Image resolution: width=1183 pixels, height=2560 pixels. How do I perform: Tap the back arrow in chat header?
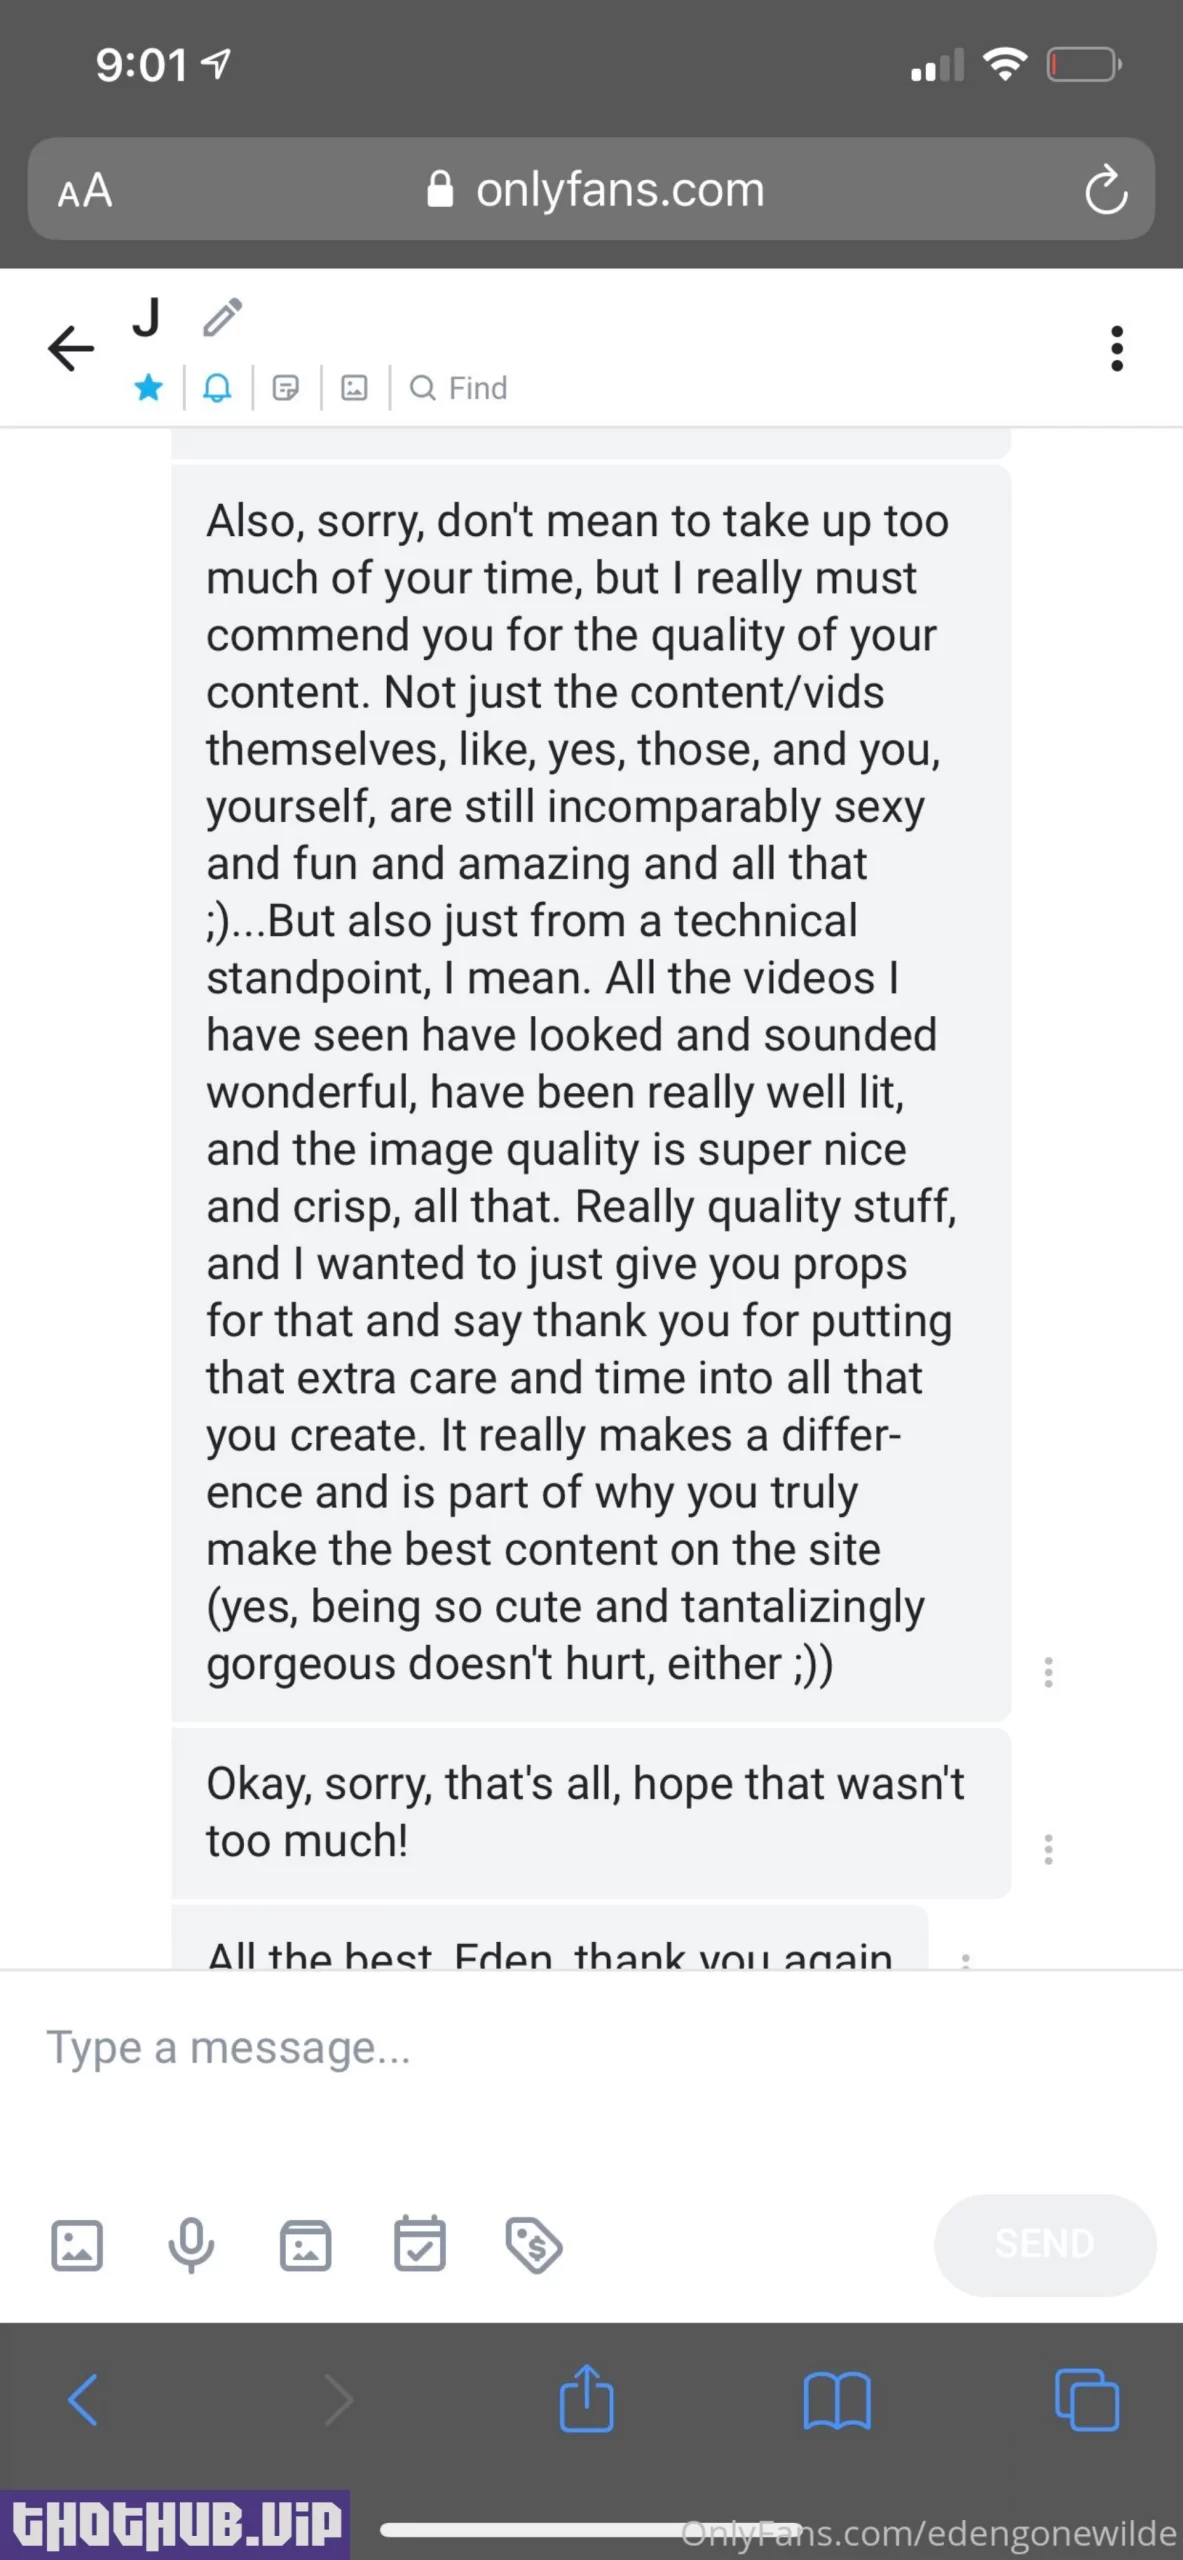70,348
